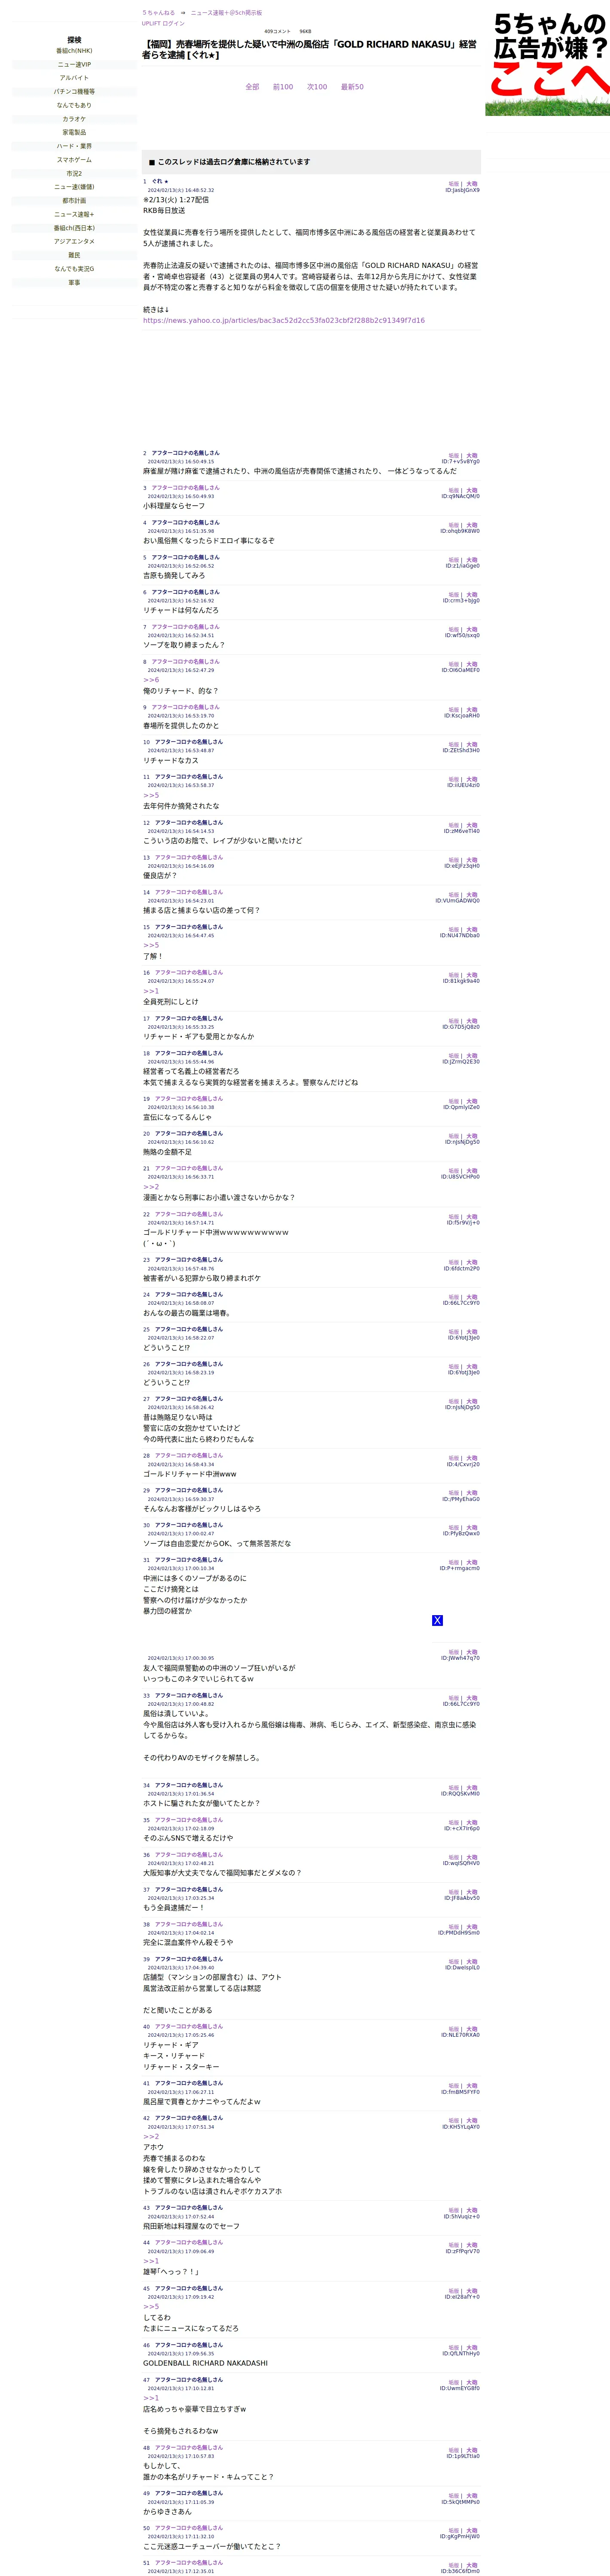Click the thread title mentioning GOLD RICHARD NAKASU
The image size is (610, 2576).
tap(309, 49)
